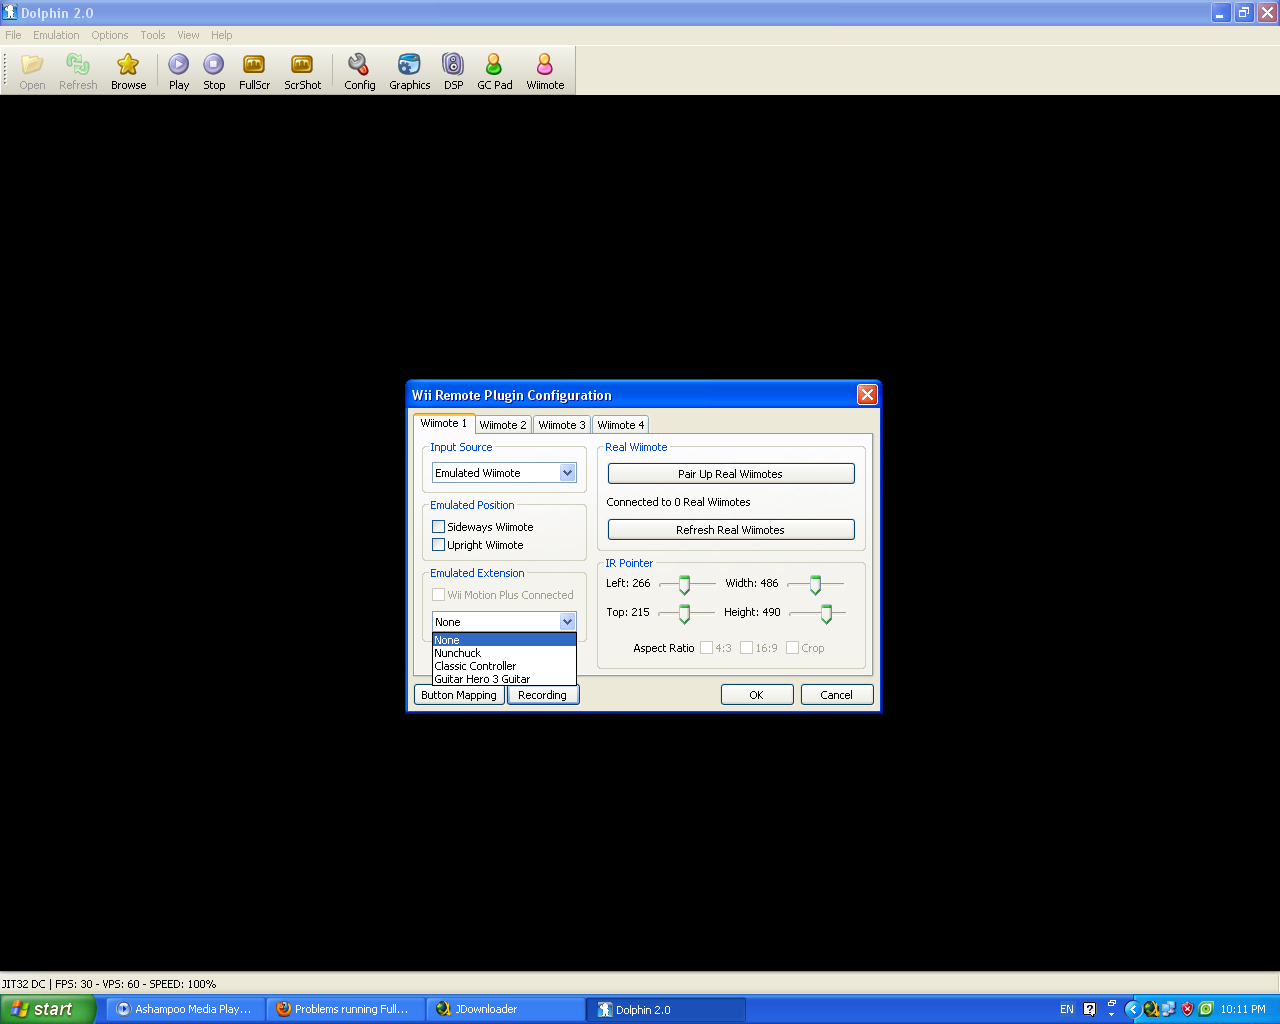The width and height of the screenshot is (1280, 1024).
Task: Click the Windows Start button
Action: [x=47, y=1009]
